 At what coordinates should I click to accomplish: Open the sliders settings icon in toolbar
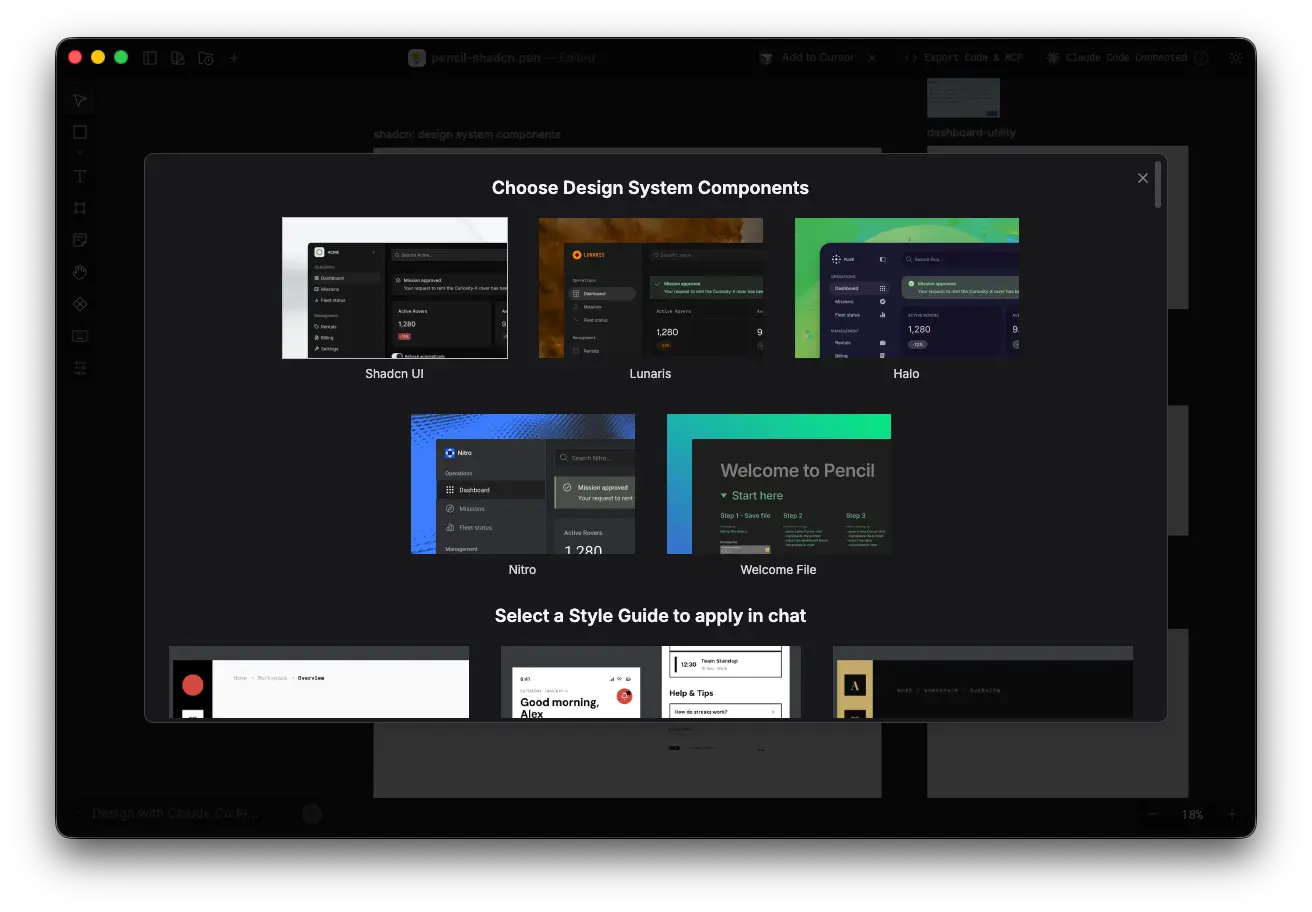pyautogui.click(x=80, y=368)
